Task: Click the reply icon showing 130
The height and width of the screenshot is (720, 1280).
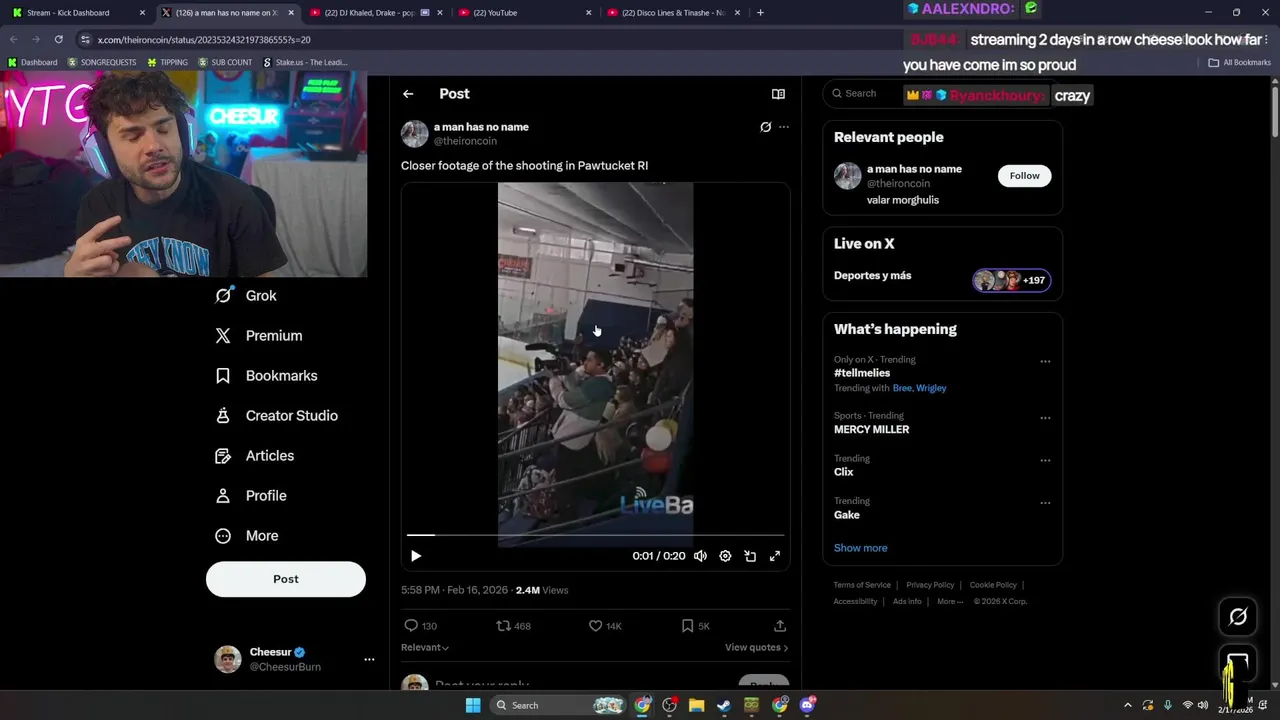Action: pyautogui.click(x=411, y=626)
